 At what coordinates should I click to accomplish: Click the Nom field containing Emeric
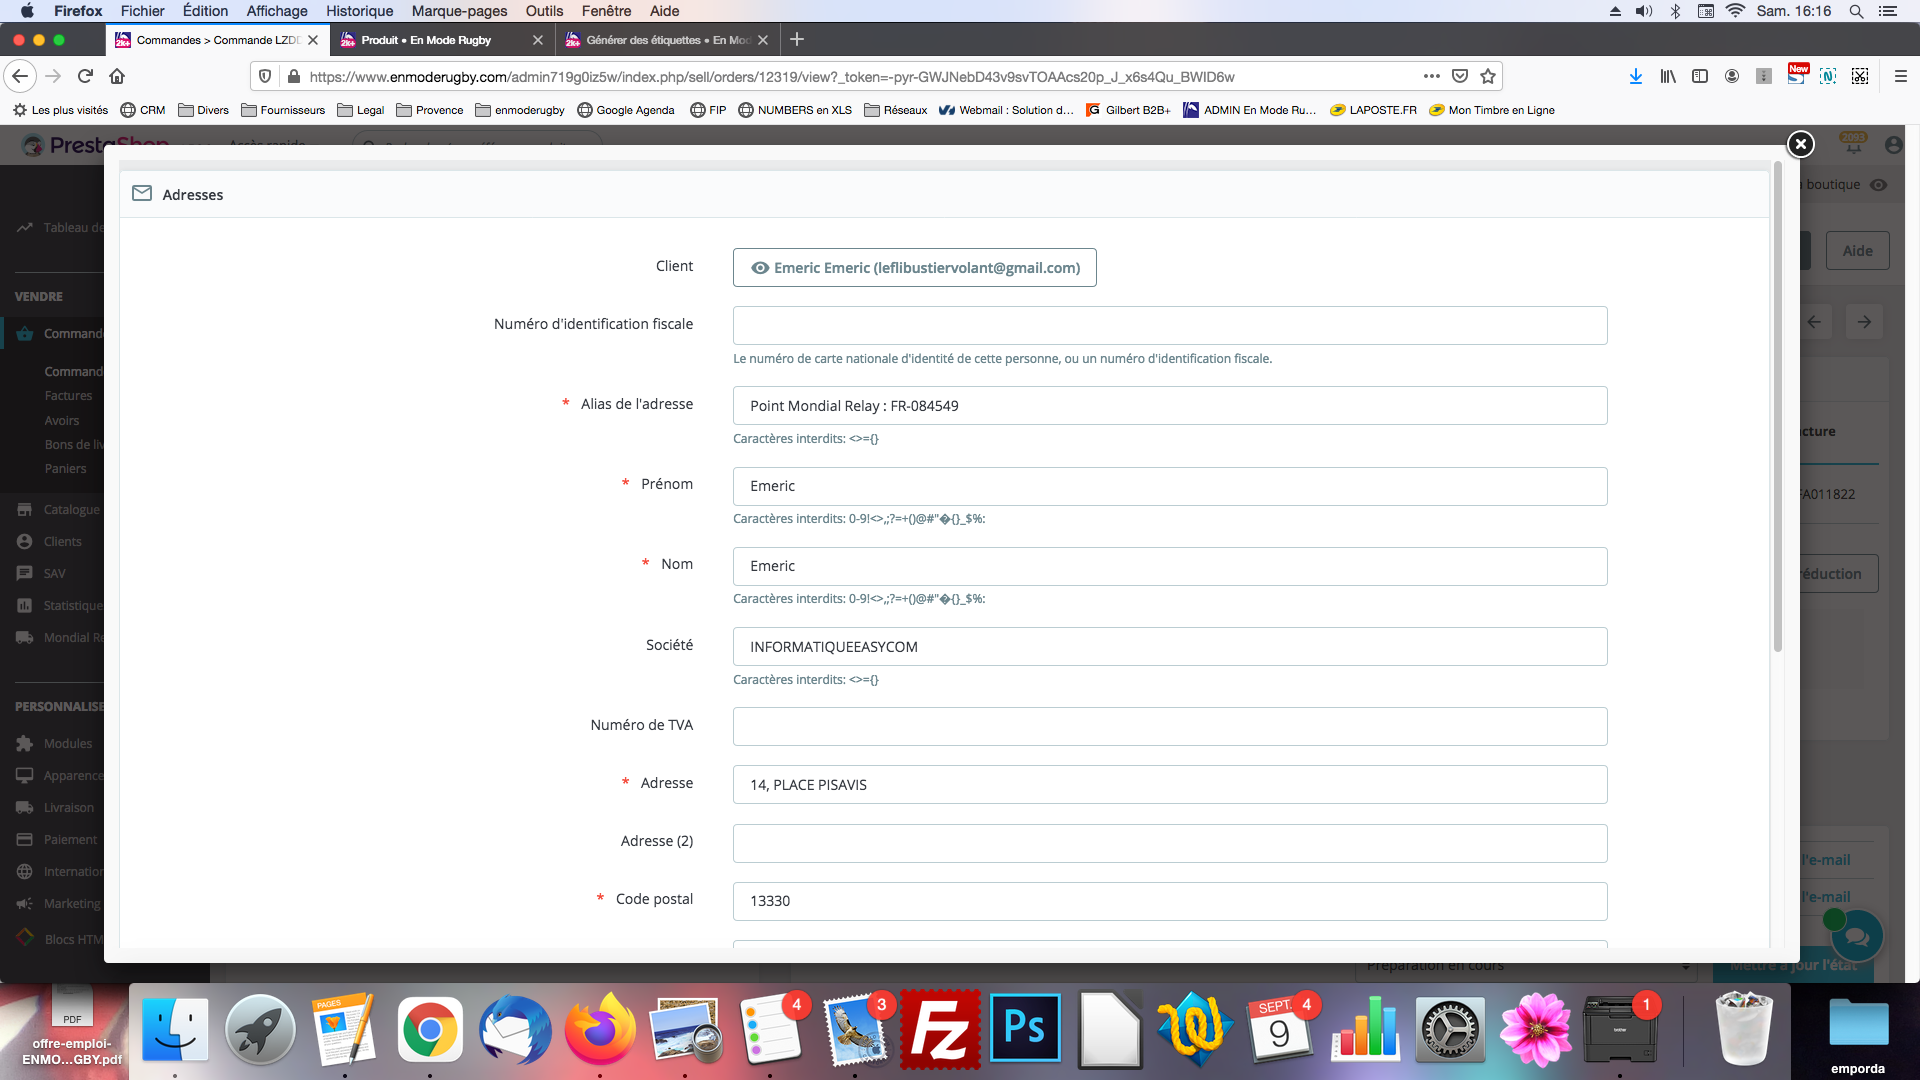tap(1170, 566)
